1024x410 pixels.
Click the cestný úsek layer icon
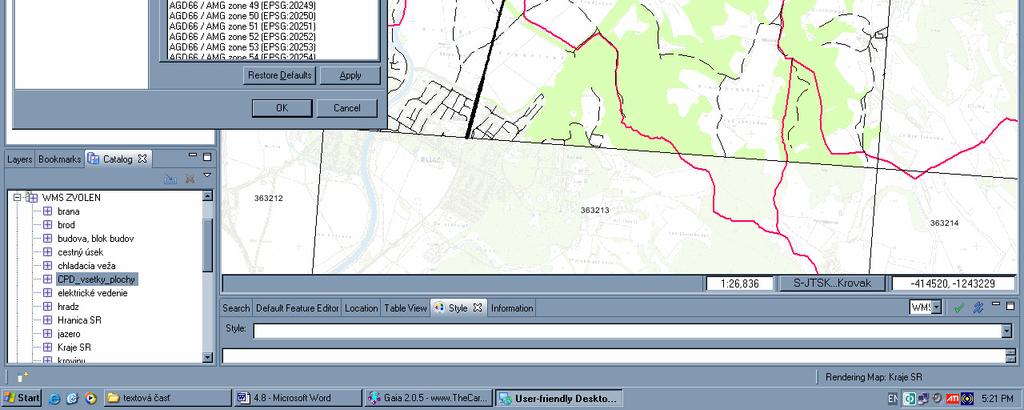47,252
